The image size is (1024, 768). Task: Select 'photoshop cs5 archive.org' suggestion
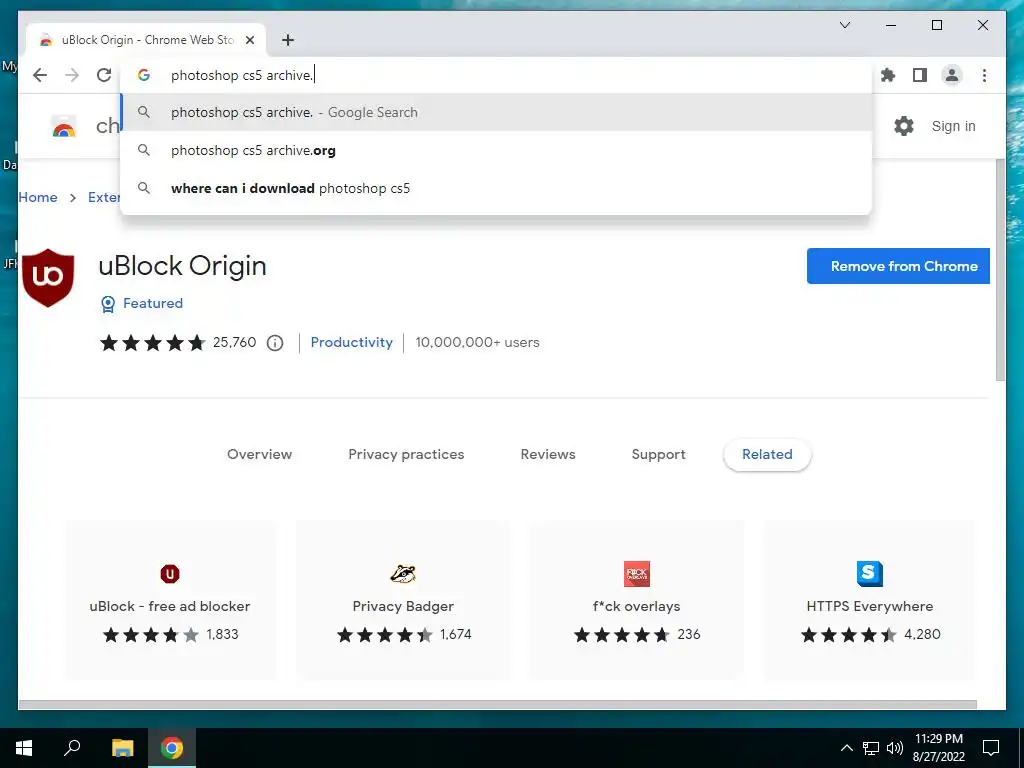pos(496,150)
